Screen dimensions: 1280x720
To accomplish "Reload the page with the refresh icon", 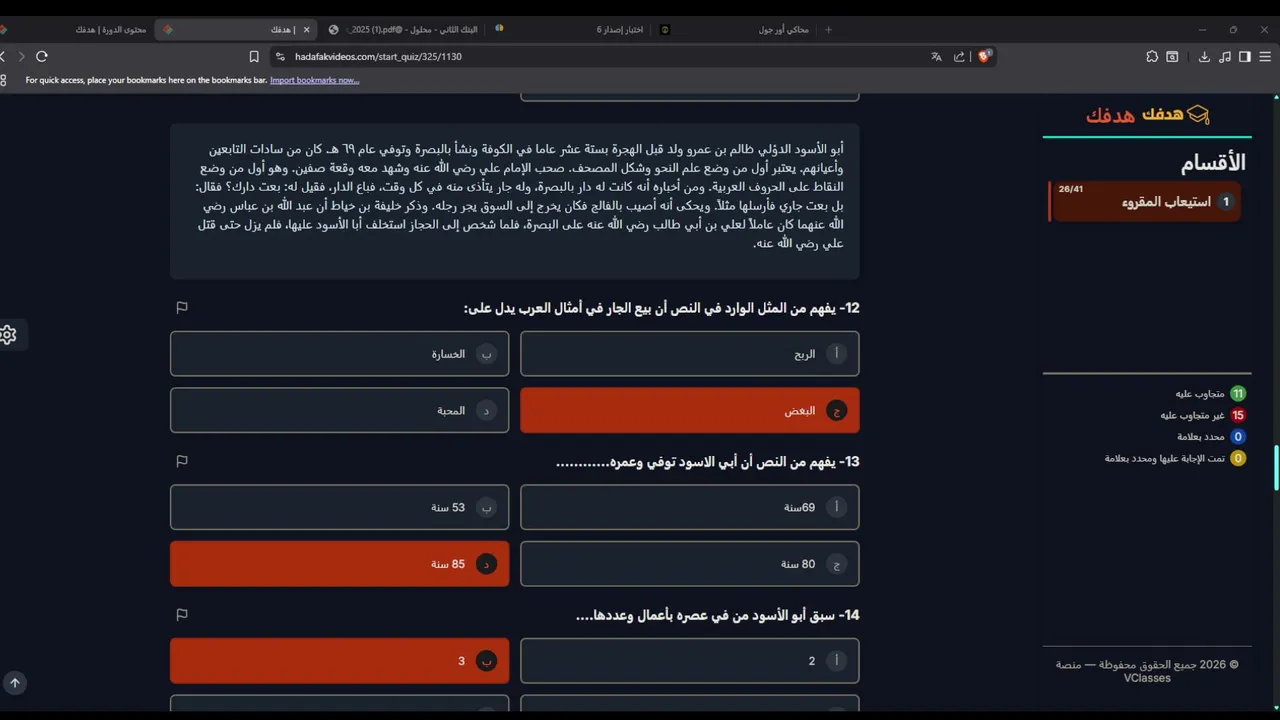I will click(x=41, y=57).
